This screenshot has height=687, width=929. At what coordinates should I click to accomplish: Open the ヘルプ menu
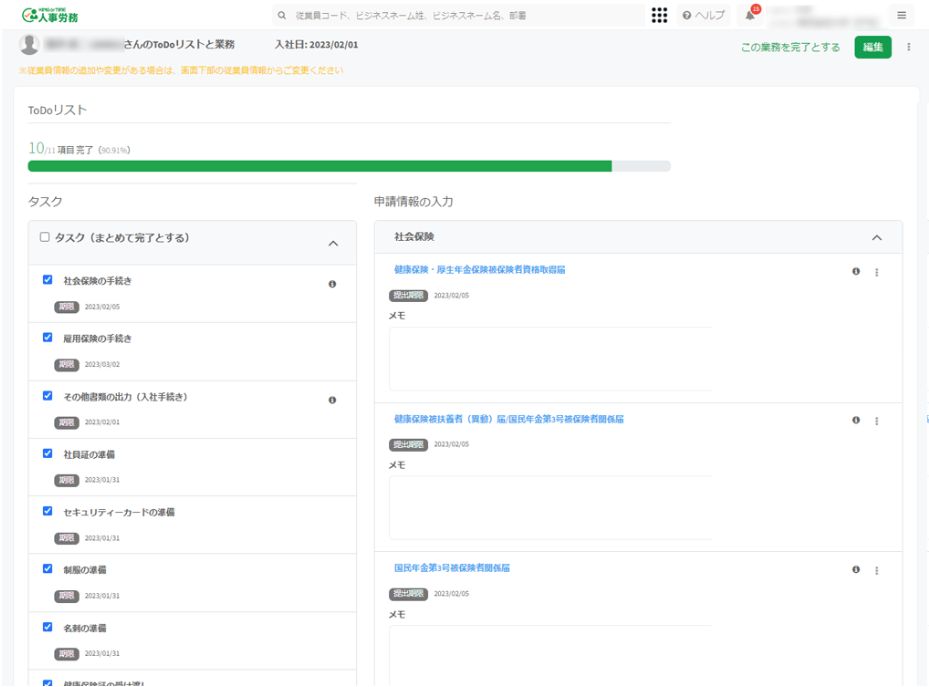point(704,15)
